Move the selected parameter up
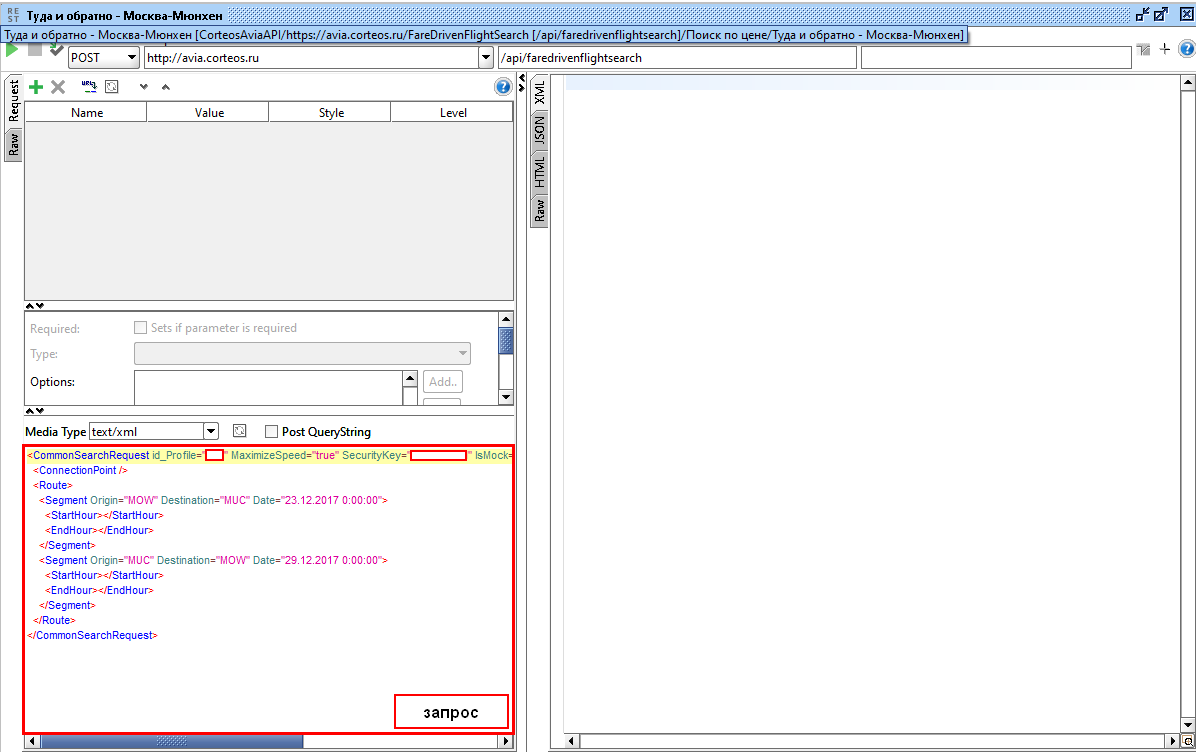The height and width of the screenshot is (752, 1196). tap(166, 87)
